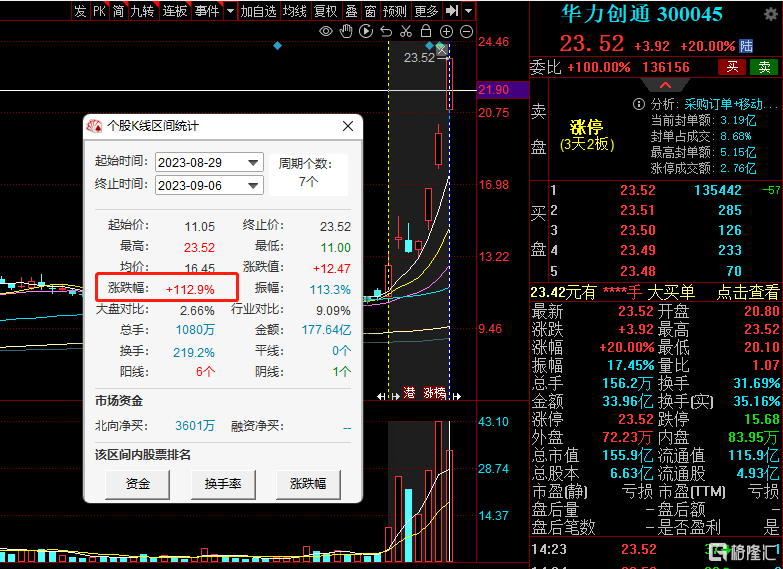Open the gear settings beside 华力创通 title
The height and width of the screenshot is (569, 783).
(771, 14)
